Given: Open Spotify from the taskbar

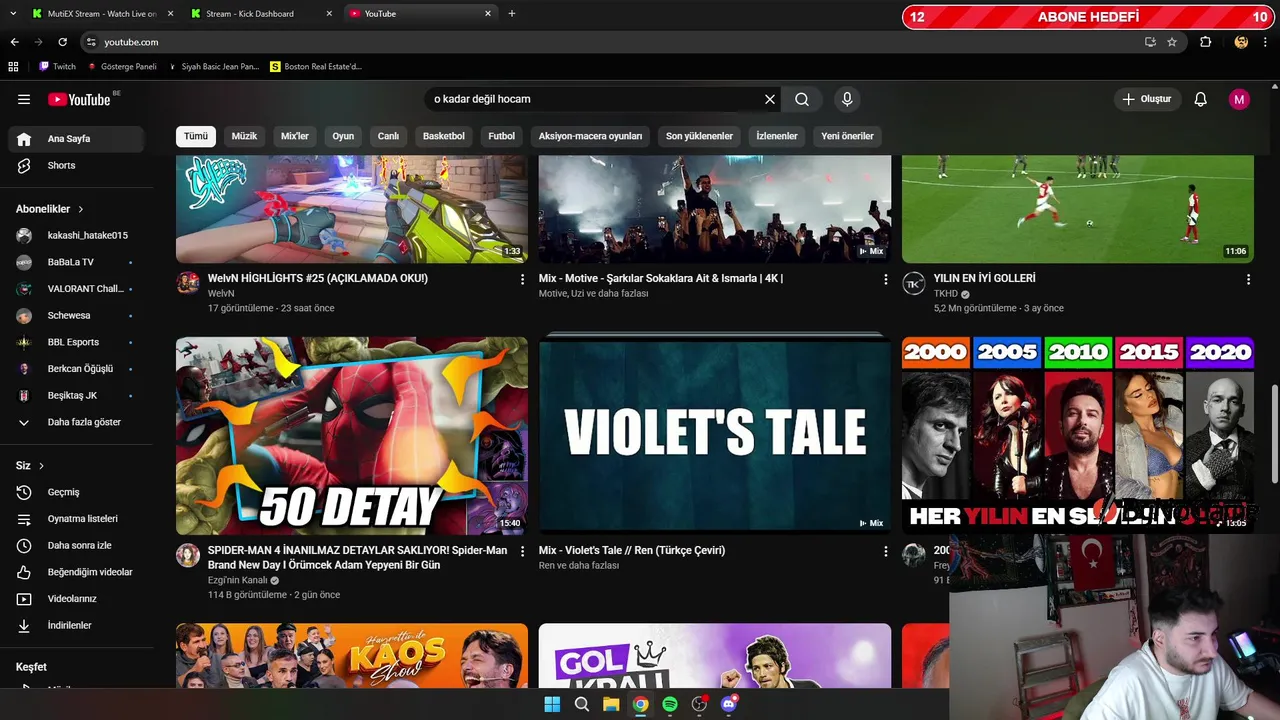Looking at the screenshot, I should tap(670, 704).
